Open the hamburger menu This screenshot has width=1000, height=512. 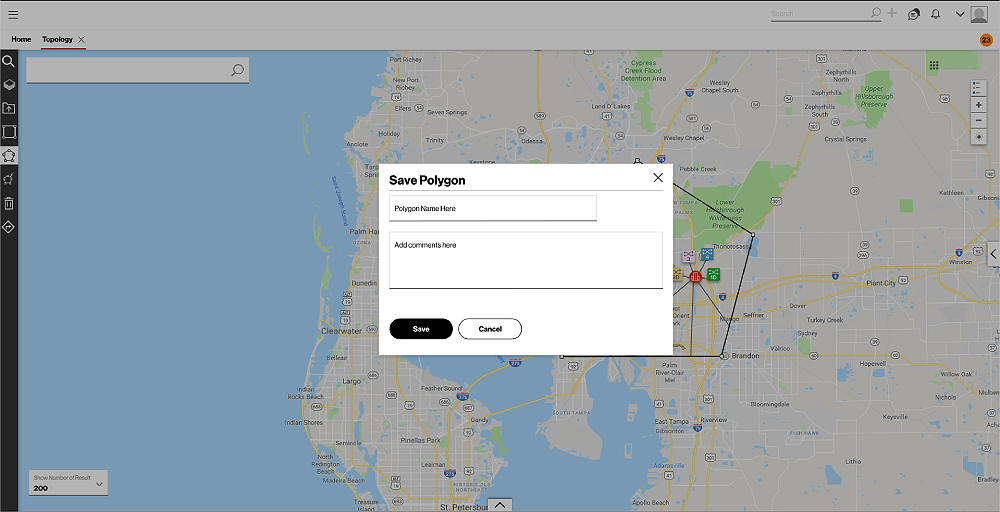[13, 15]
